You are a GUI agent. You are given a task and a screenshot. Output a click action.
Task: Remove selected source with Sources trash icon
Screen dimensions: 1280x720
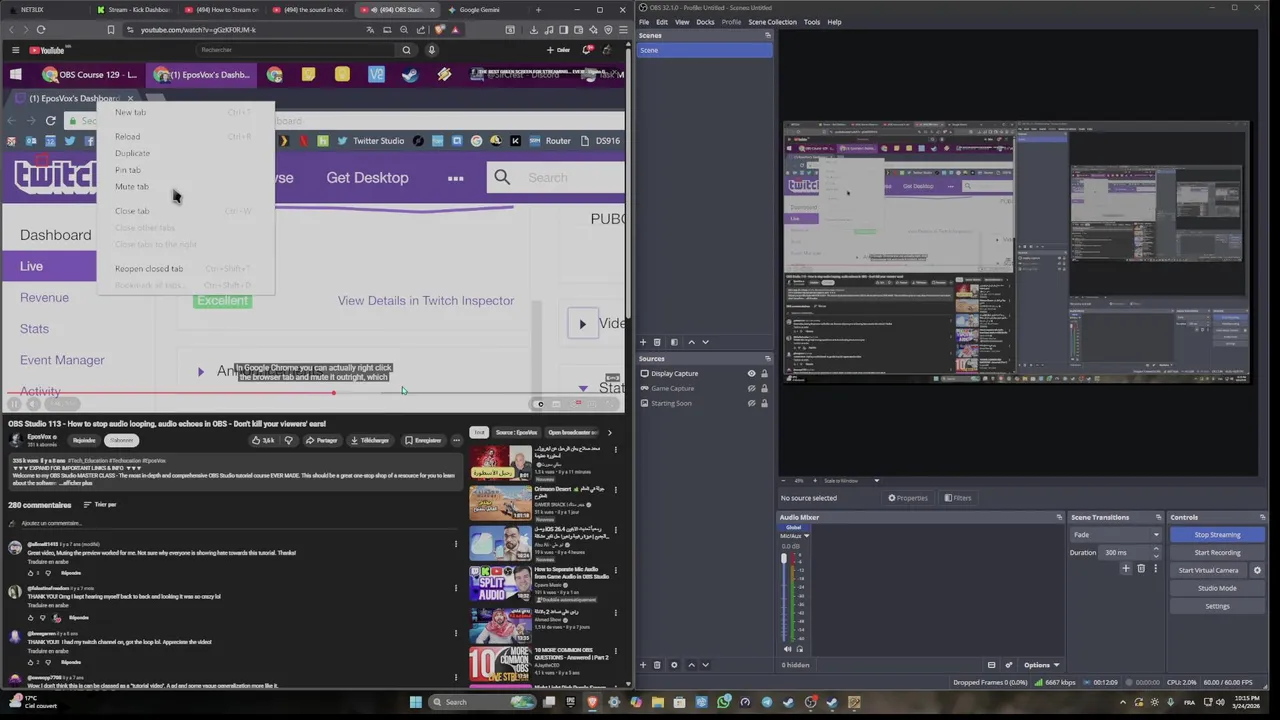pyautogui.click(x=657, y=665)
